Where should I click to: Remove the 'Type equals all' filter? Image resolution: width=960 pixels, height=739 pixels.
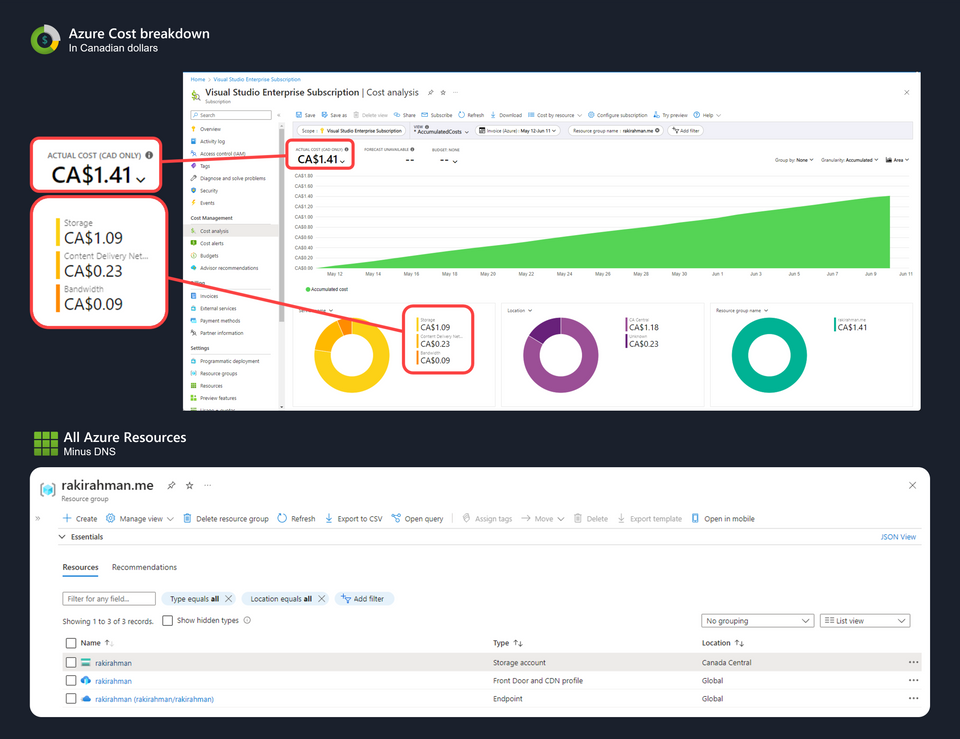(x=229, y=598)
